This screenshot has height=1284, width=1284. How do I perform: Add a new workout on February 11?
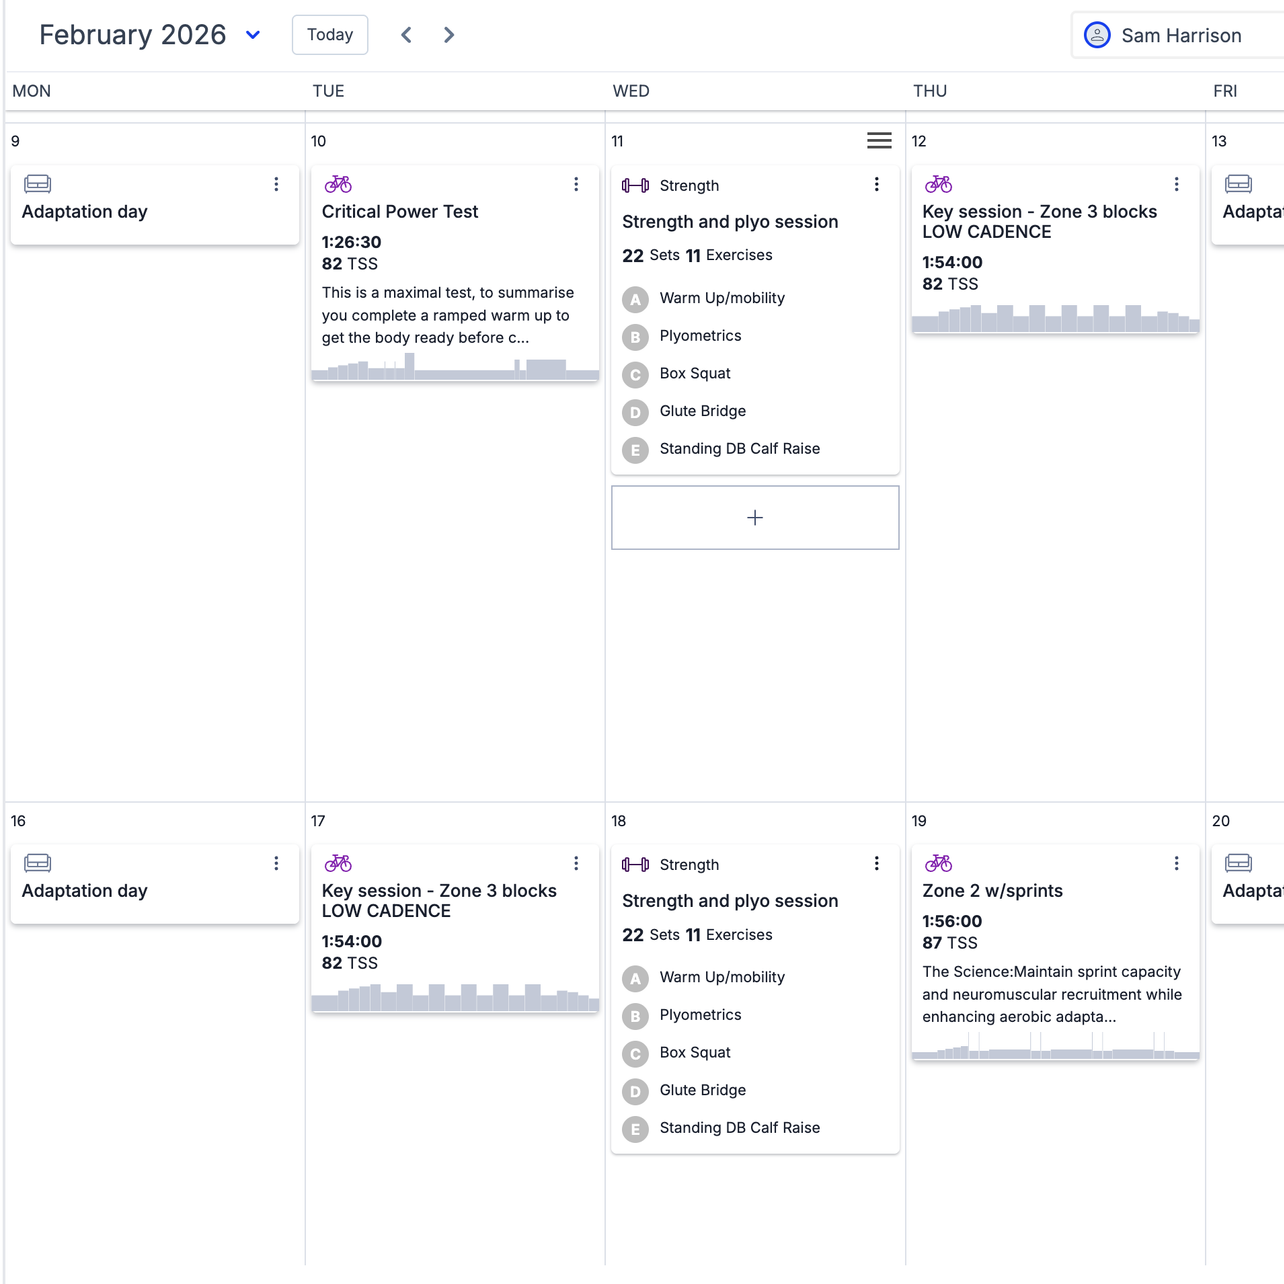pyautogui.click(x=754, y=517)
